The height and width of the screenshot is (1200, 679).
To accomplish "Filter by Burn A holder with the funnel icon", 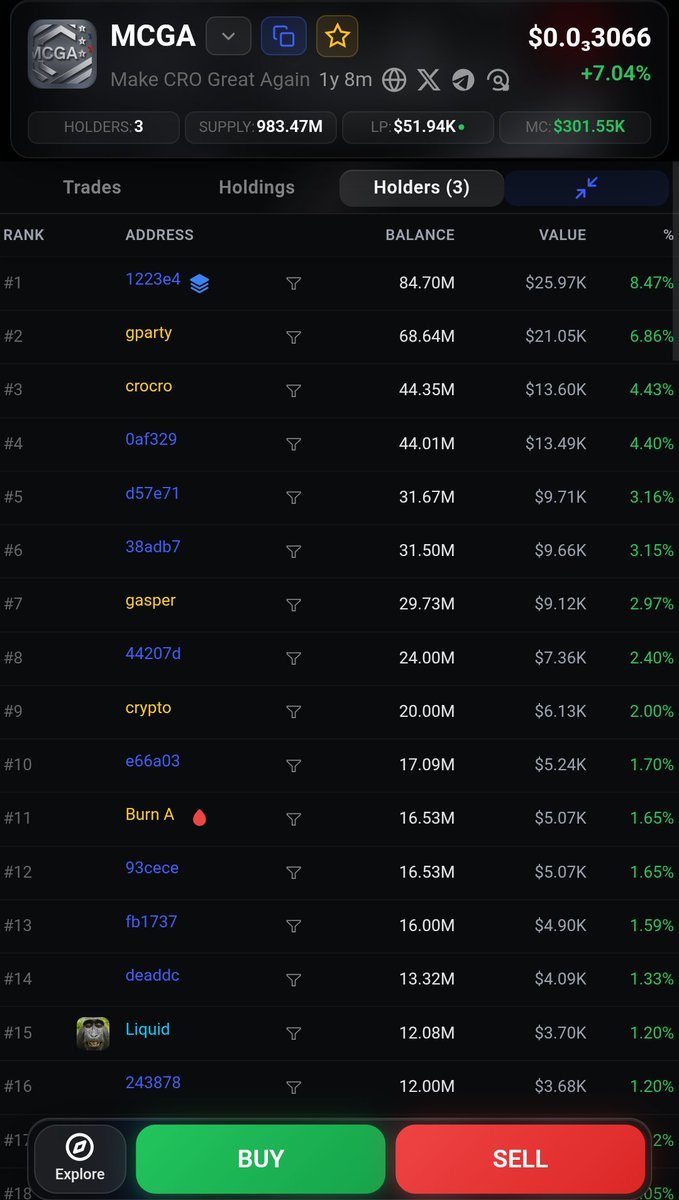I will click(293, 819).
